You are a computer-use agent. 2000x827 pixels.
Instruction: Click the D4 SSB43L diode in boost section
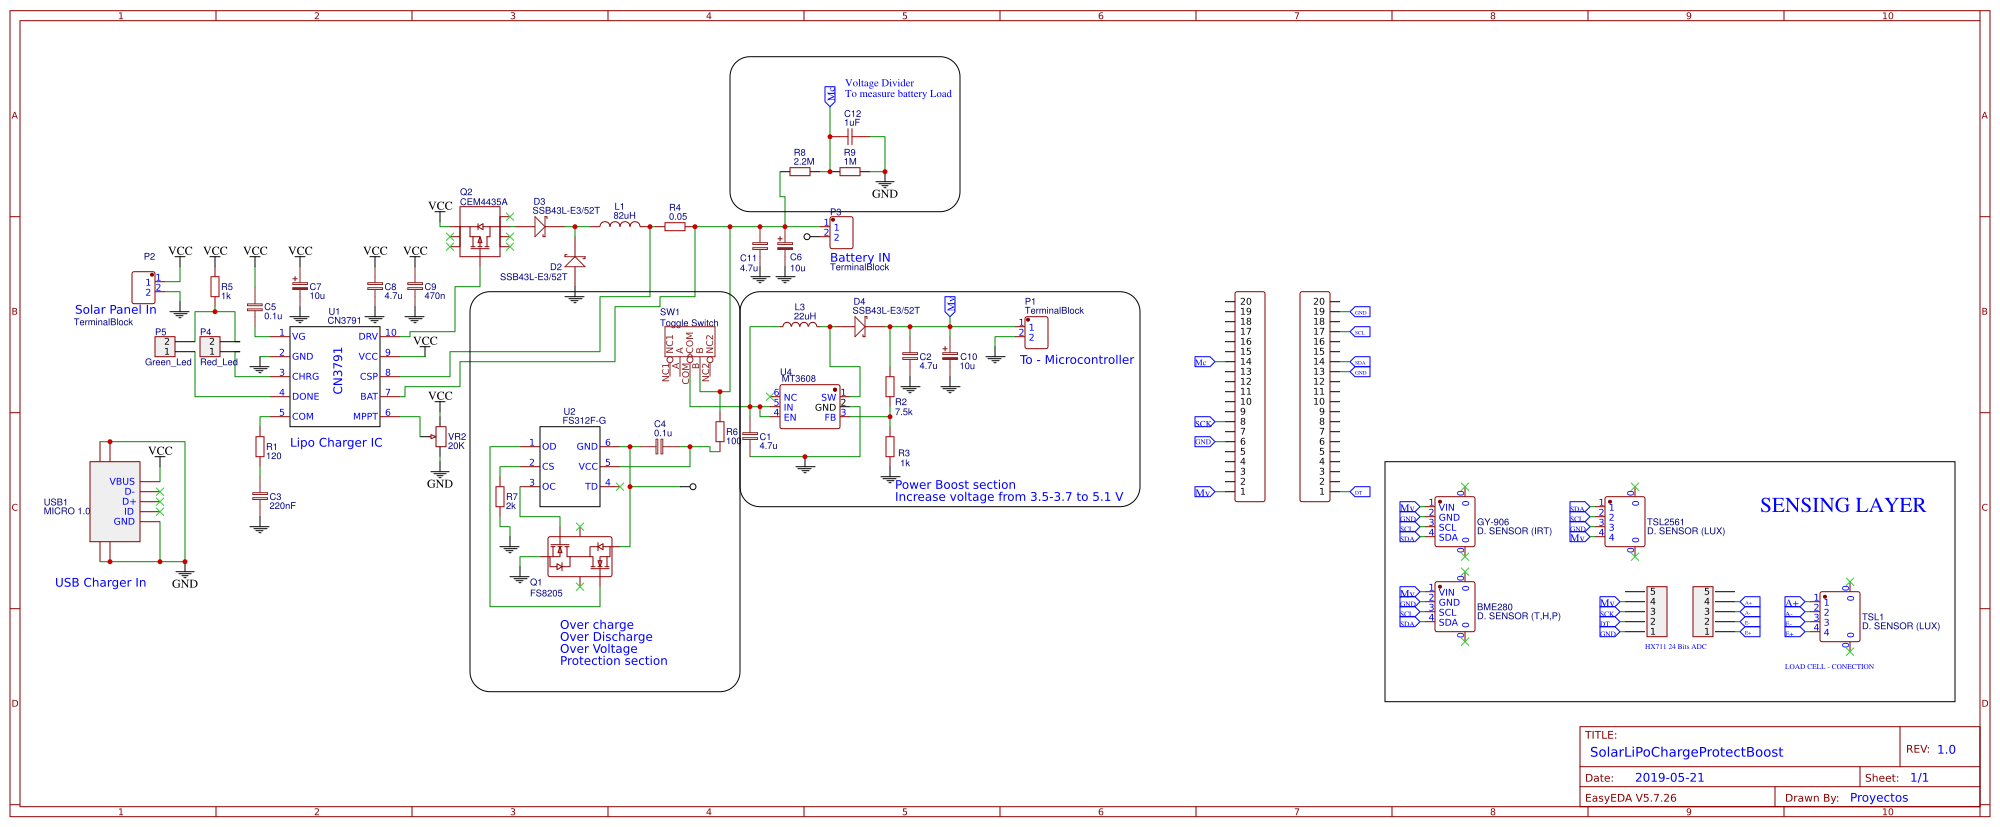[x=859, y=327]
